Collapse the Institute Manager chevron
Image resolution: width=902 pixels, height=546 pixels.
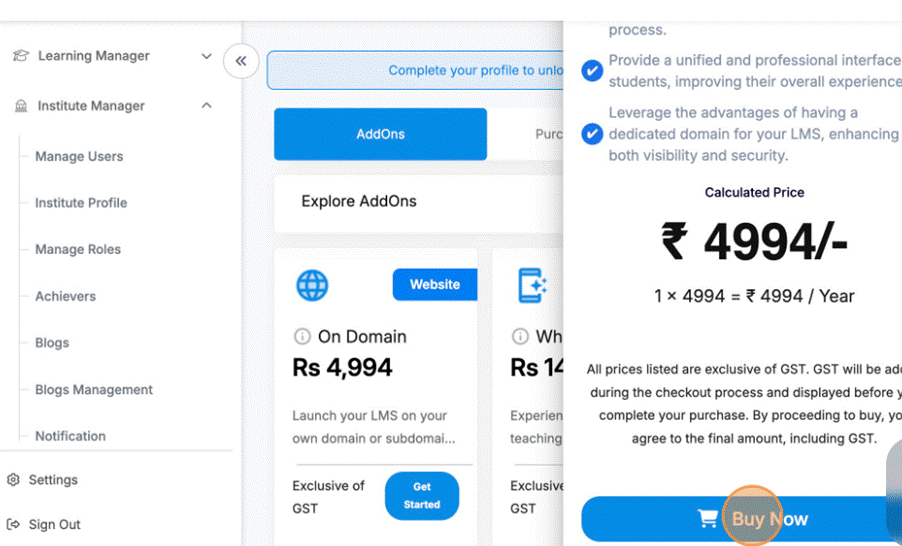pyautogui.click(x=206, y=106)
